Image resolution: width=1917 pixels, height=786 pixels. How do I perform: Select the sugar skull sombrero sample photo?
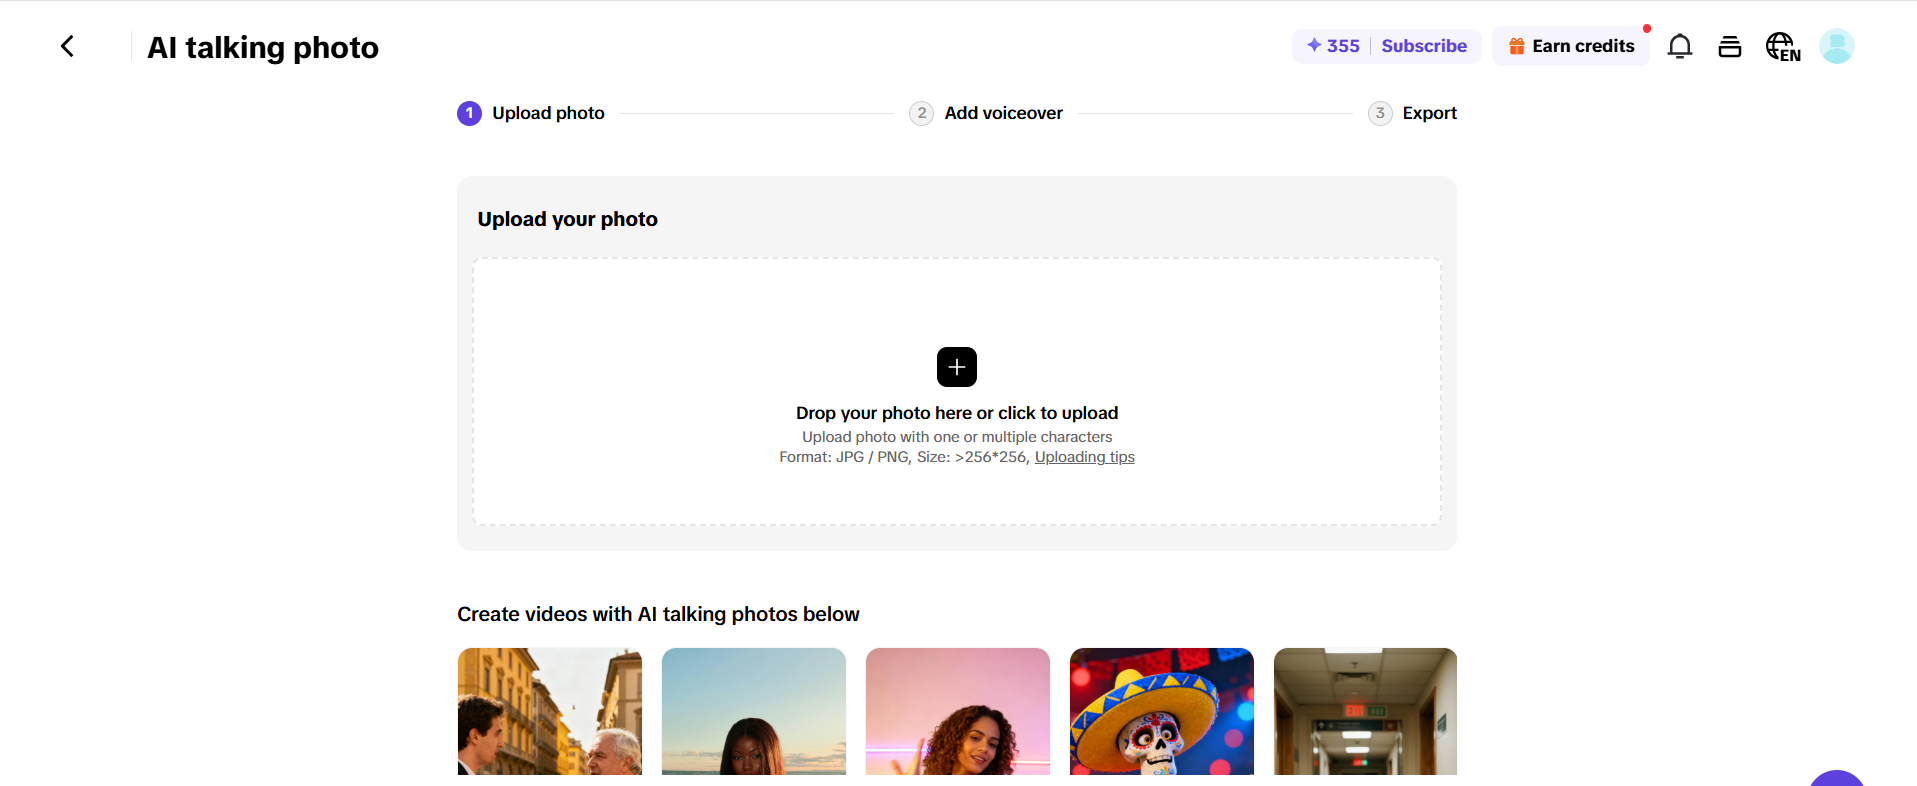tap(1161, 712)
